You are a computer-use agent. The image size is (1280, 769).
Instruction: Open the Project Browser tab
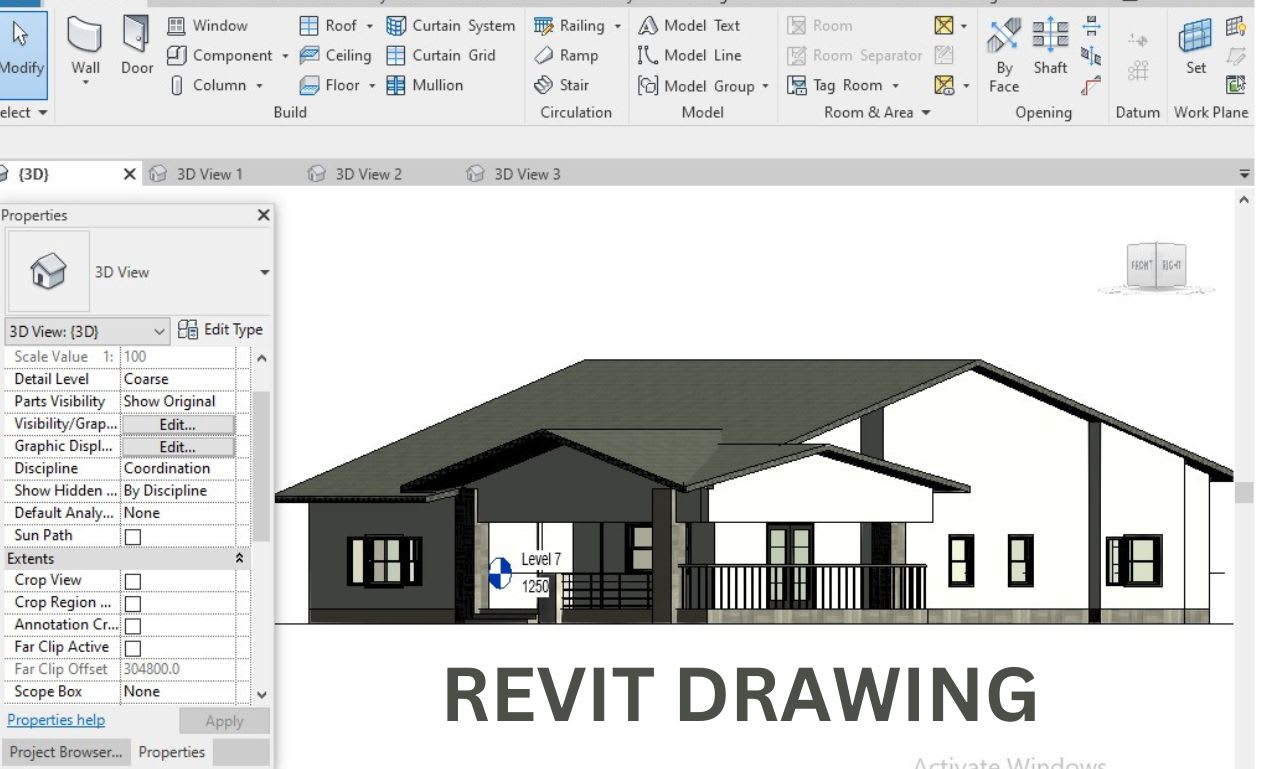[x=65, y=751]
